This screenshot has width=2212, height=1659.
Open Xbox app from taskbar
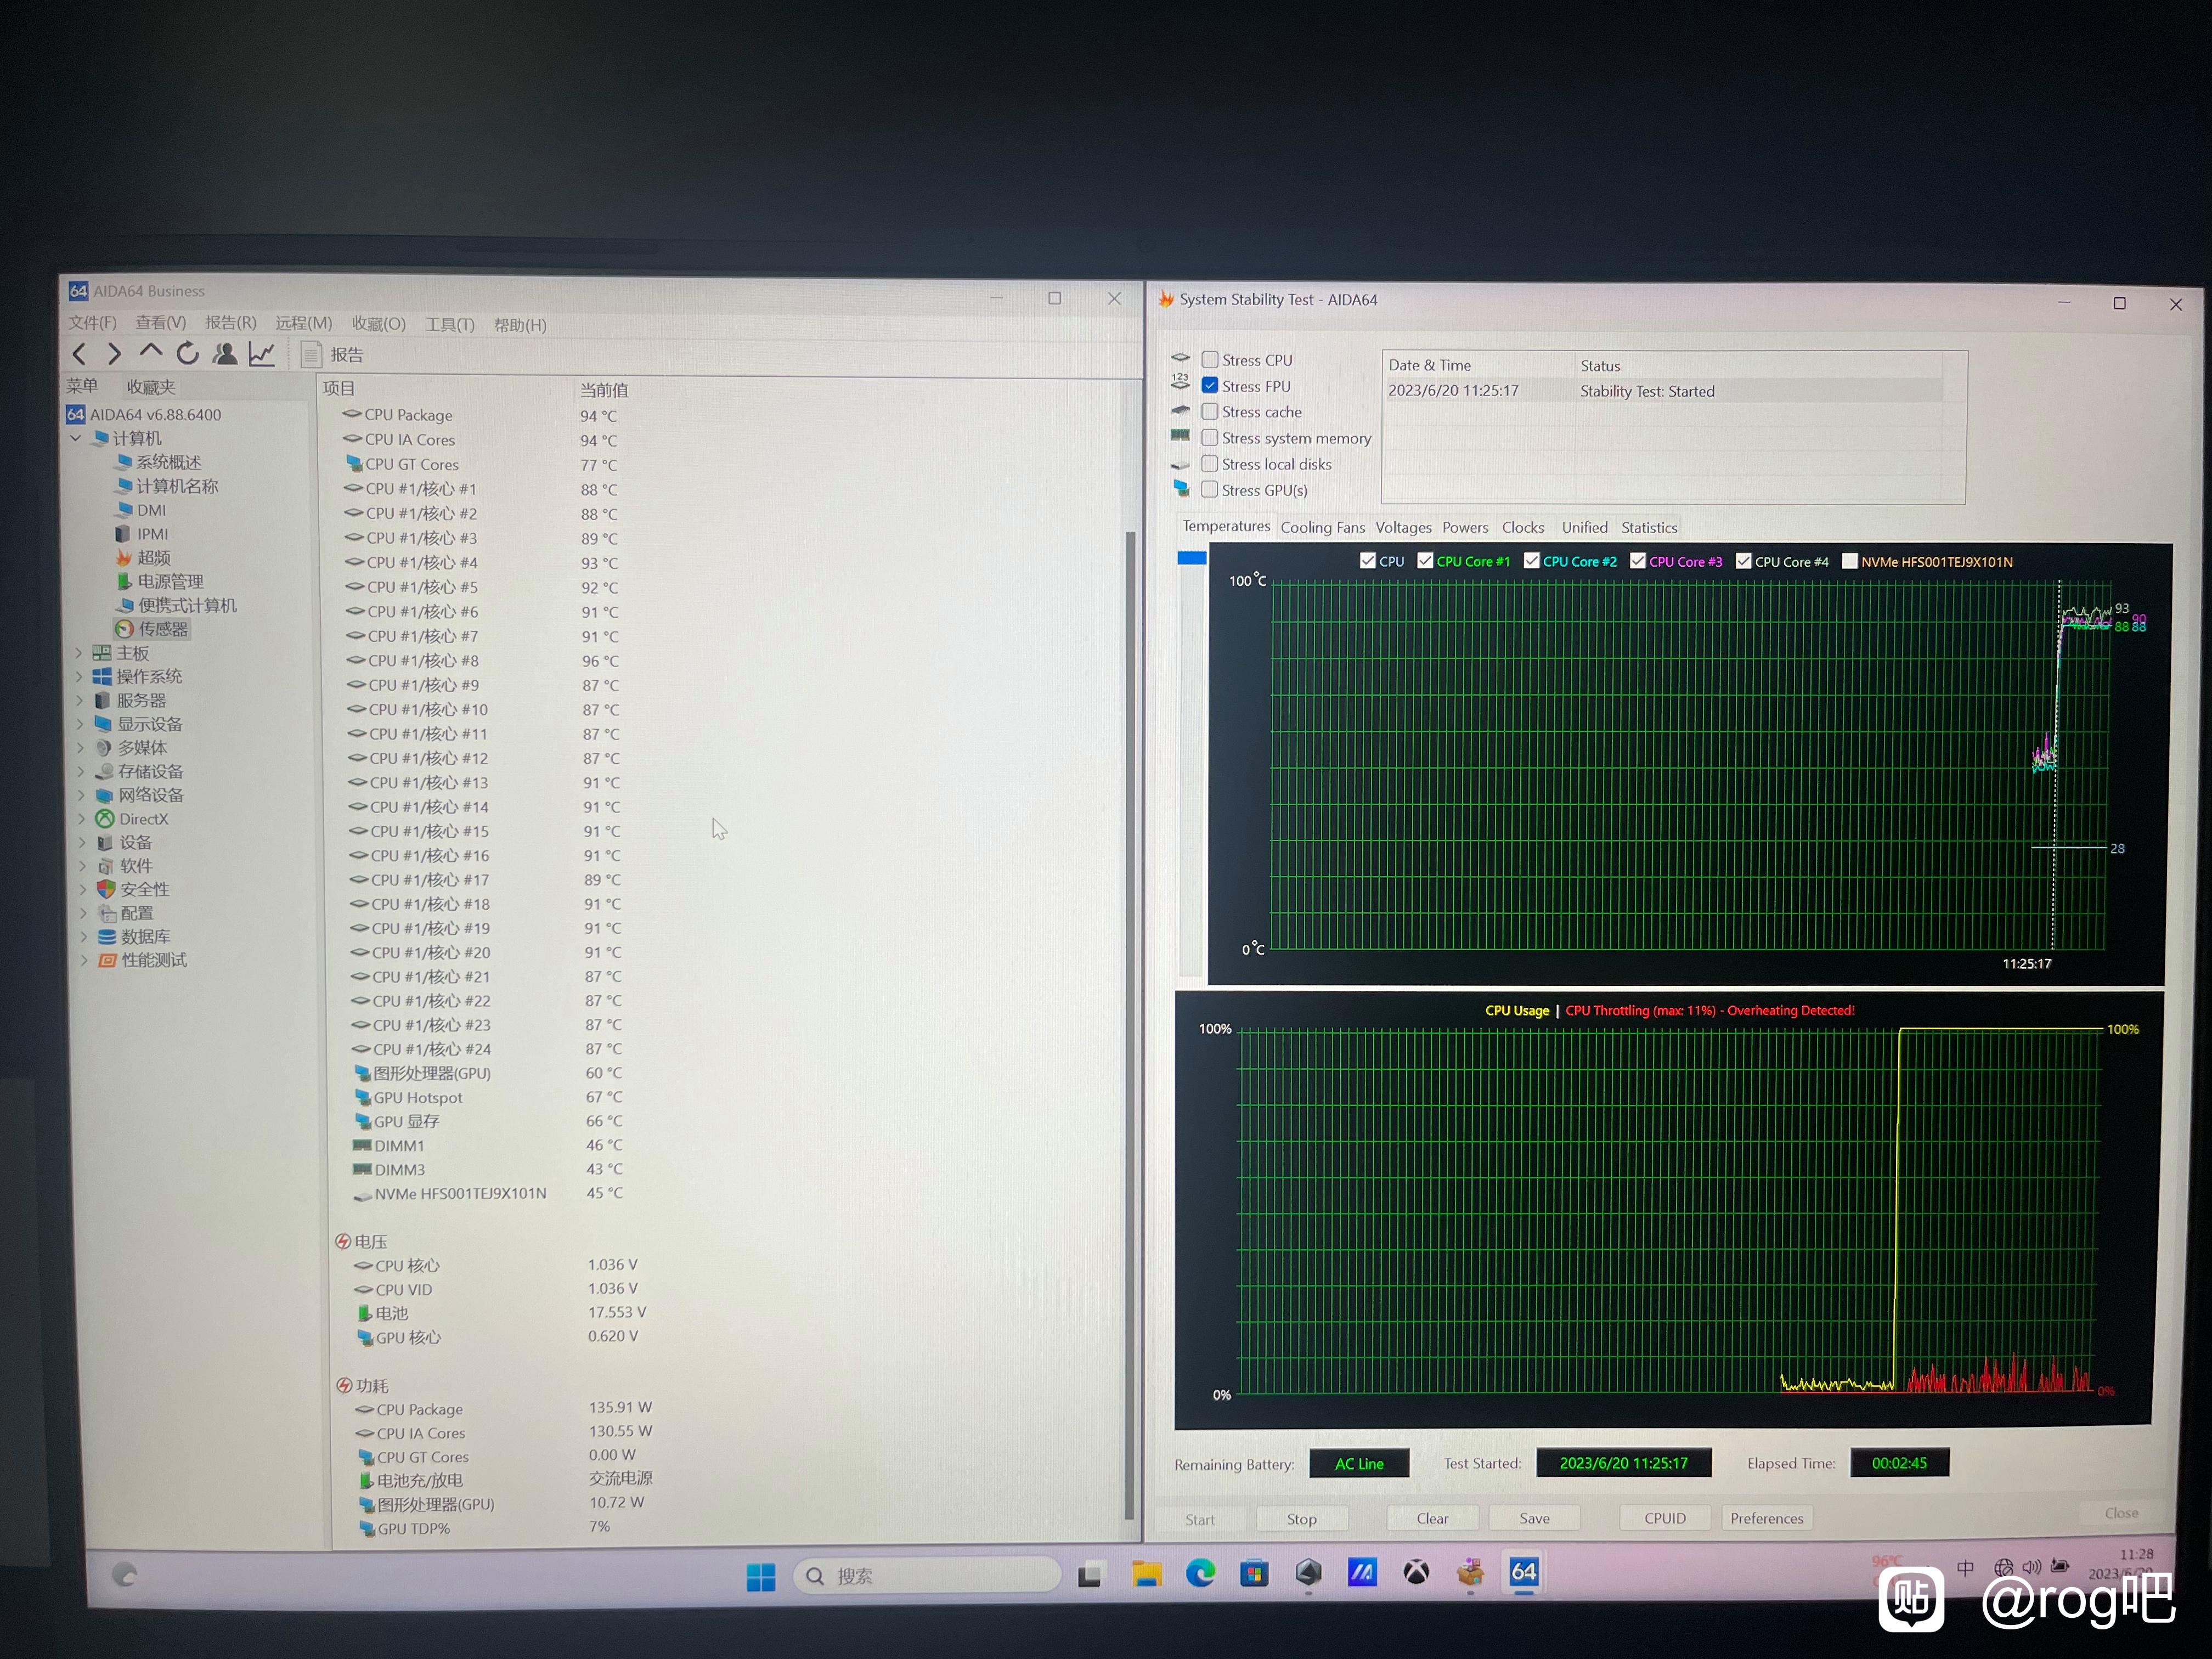click(x=1416, y=1572)
